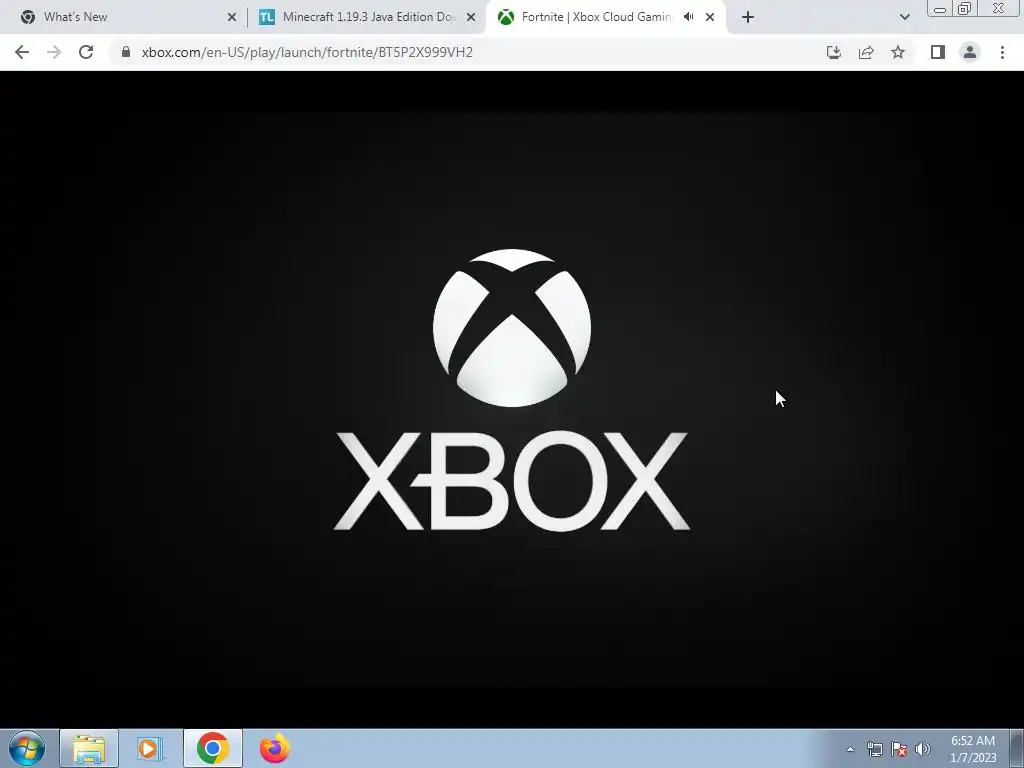Close the What's New tab

click(232, 18)
